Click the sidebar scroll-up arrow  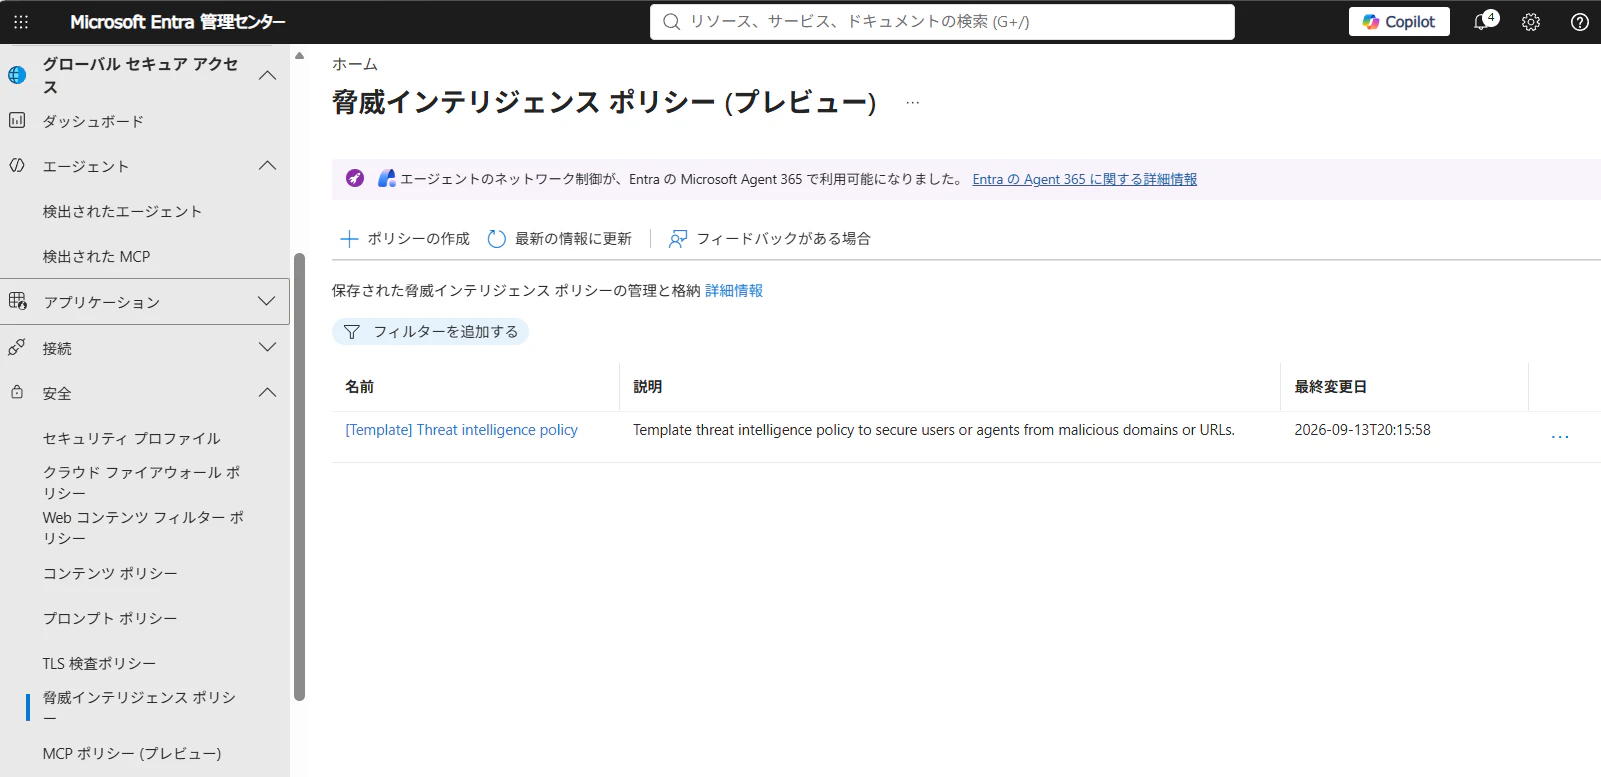299,55
